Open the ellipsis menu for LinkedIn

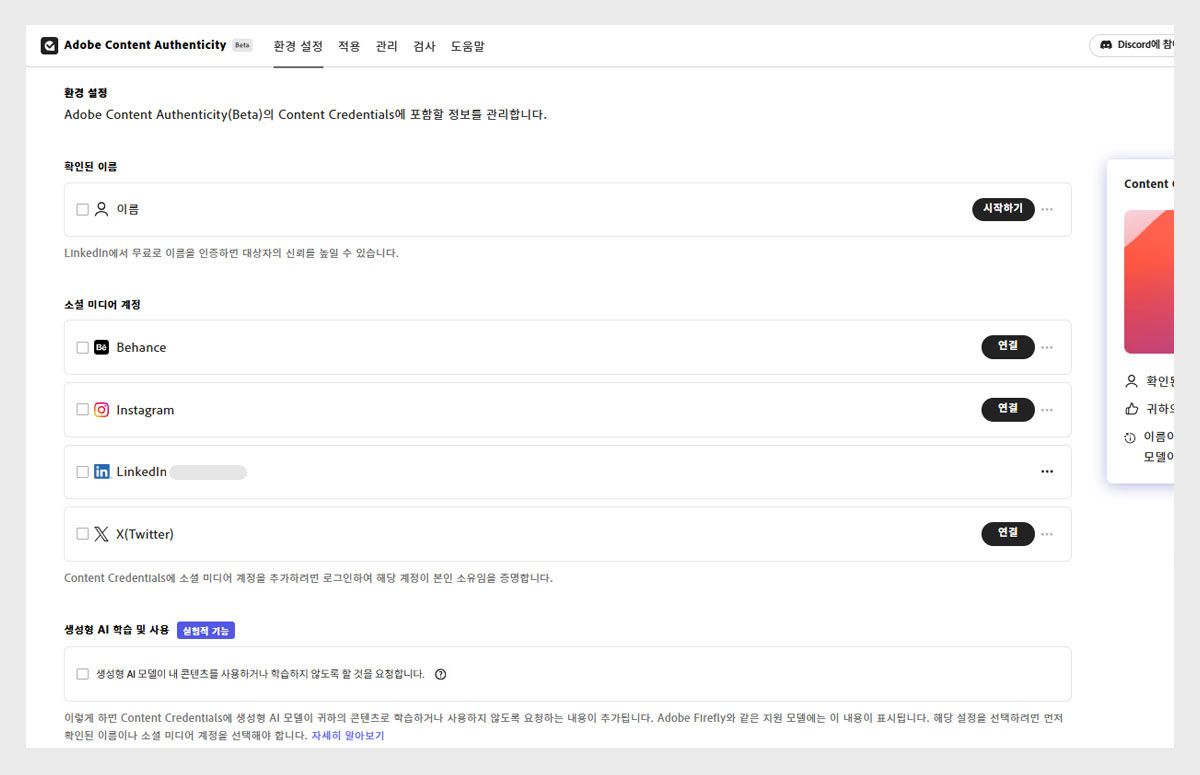(x=1047, y=471)
